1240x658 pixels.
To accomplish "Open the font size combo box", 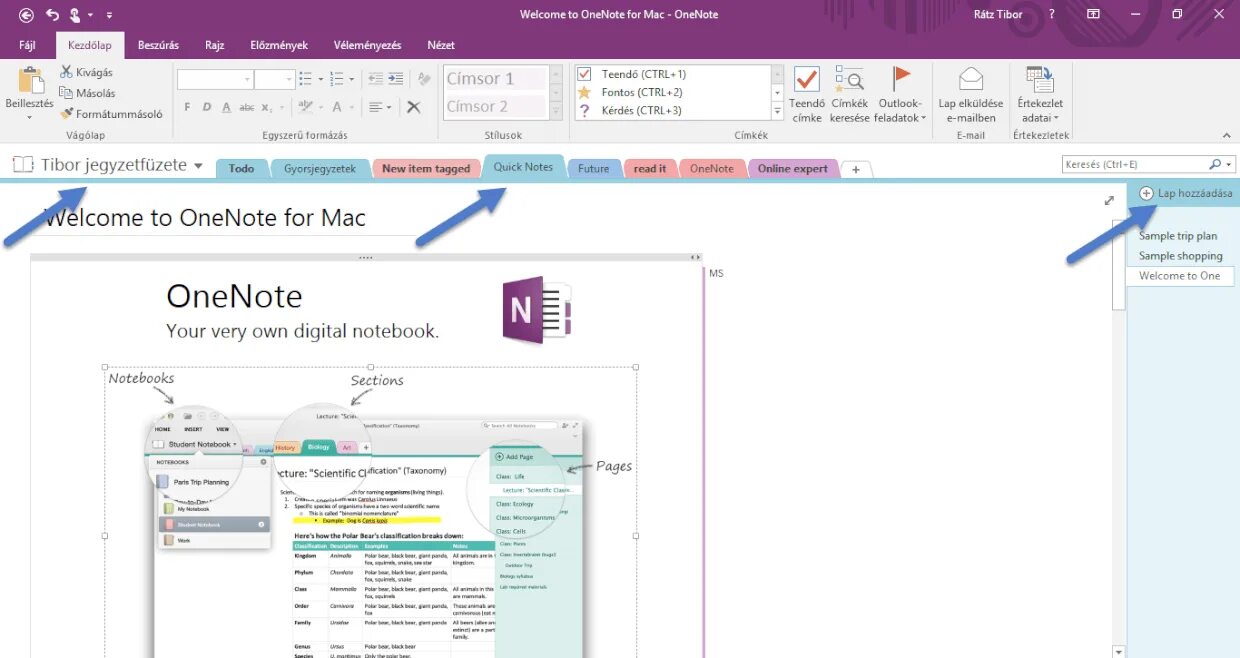I will click(275, 79).
